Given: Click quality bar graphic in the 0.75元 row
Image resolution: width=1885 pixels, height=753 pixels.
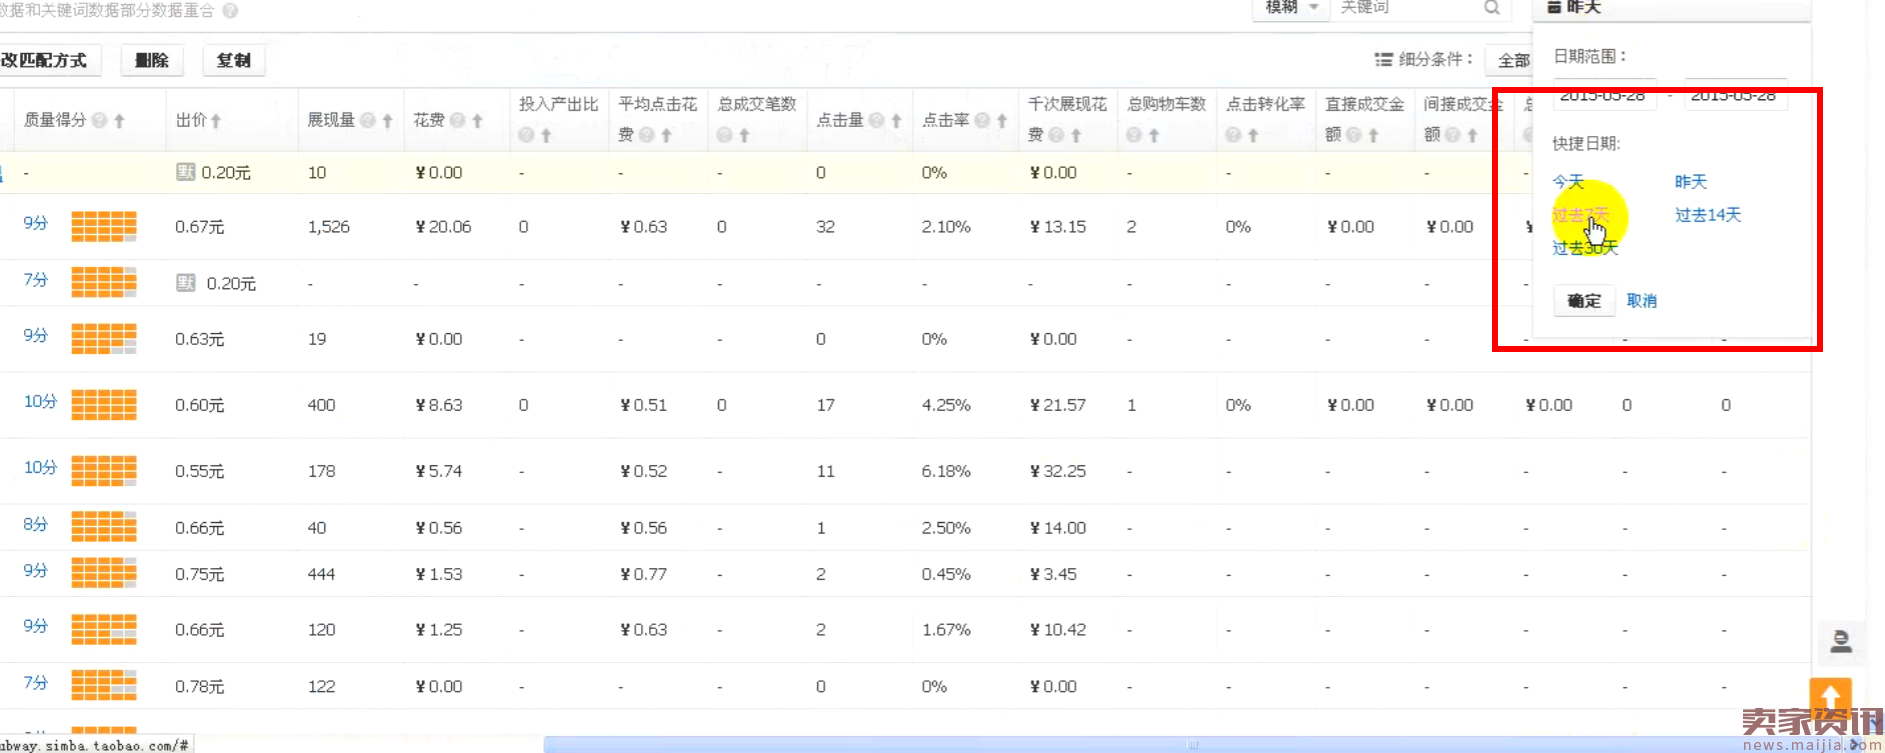Looking at the screenshot, I should point(104,573).
